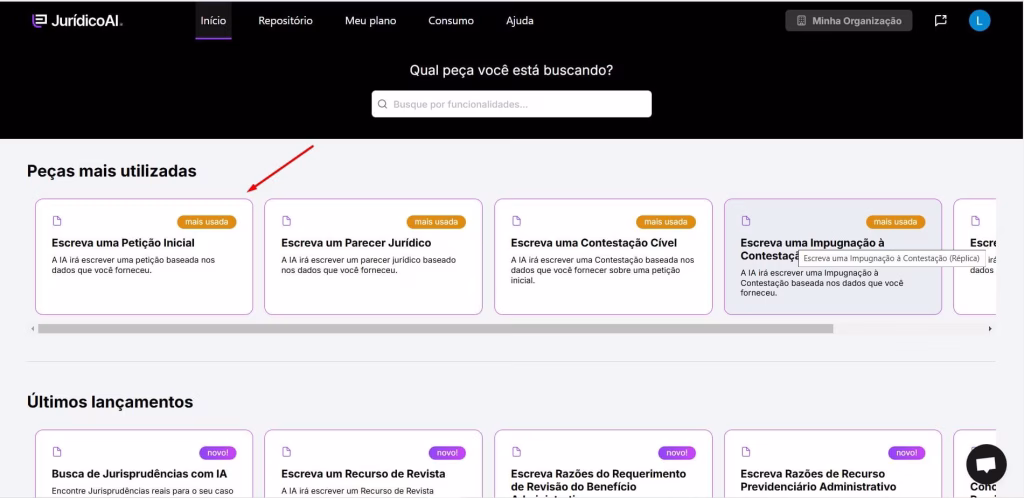Screen dimensions: 1024x498
Task: Click the Últimos lançamentos heading
Action: [x=110, y=401]
